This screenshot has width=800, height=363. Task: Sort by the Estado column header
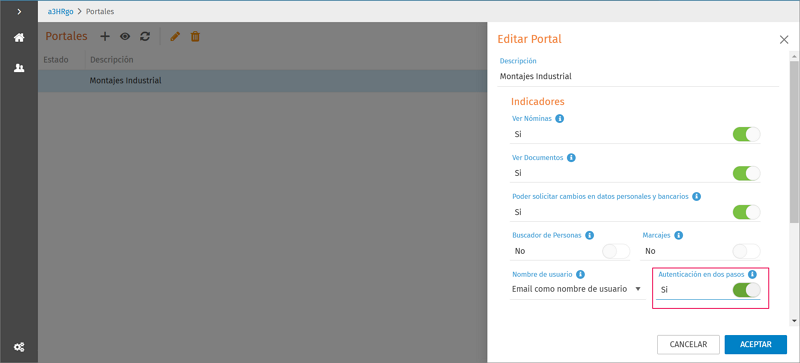56,60
